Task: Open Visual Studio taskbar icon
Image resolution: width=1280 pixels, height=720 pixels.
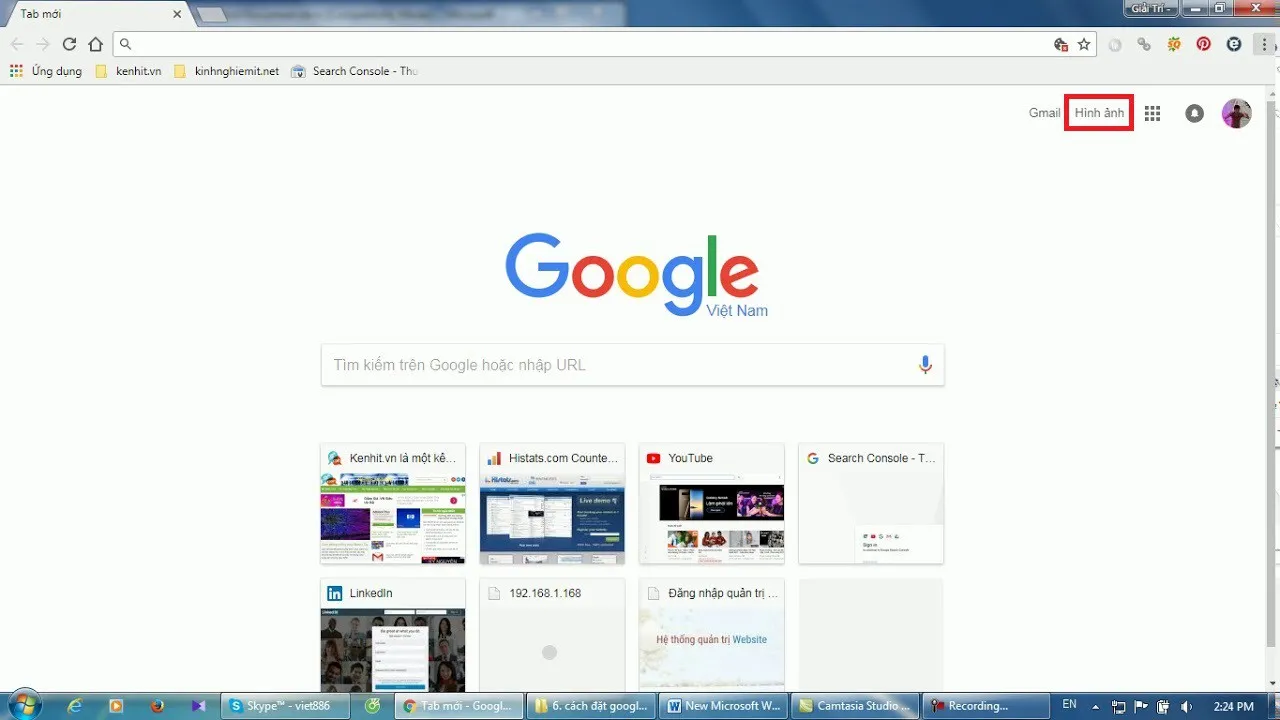Action: [198, 706]
